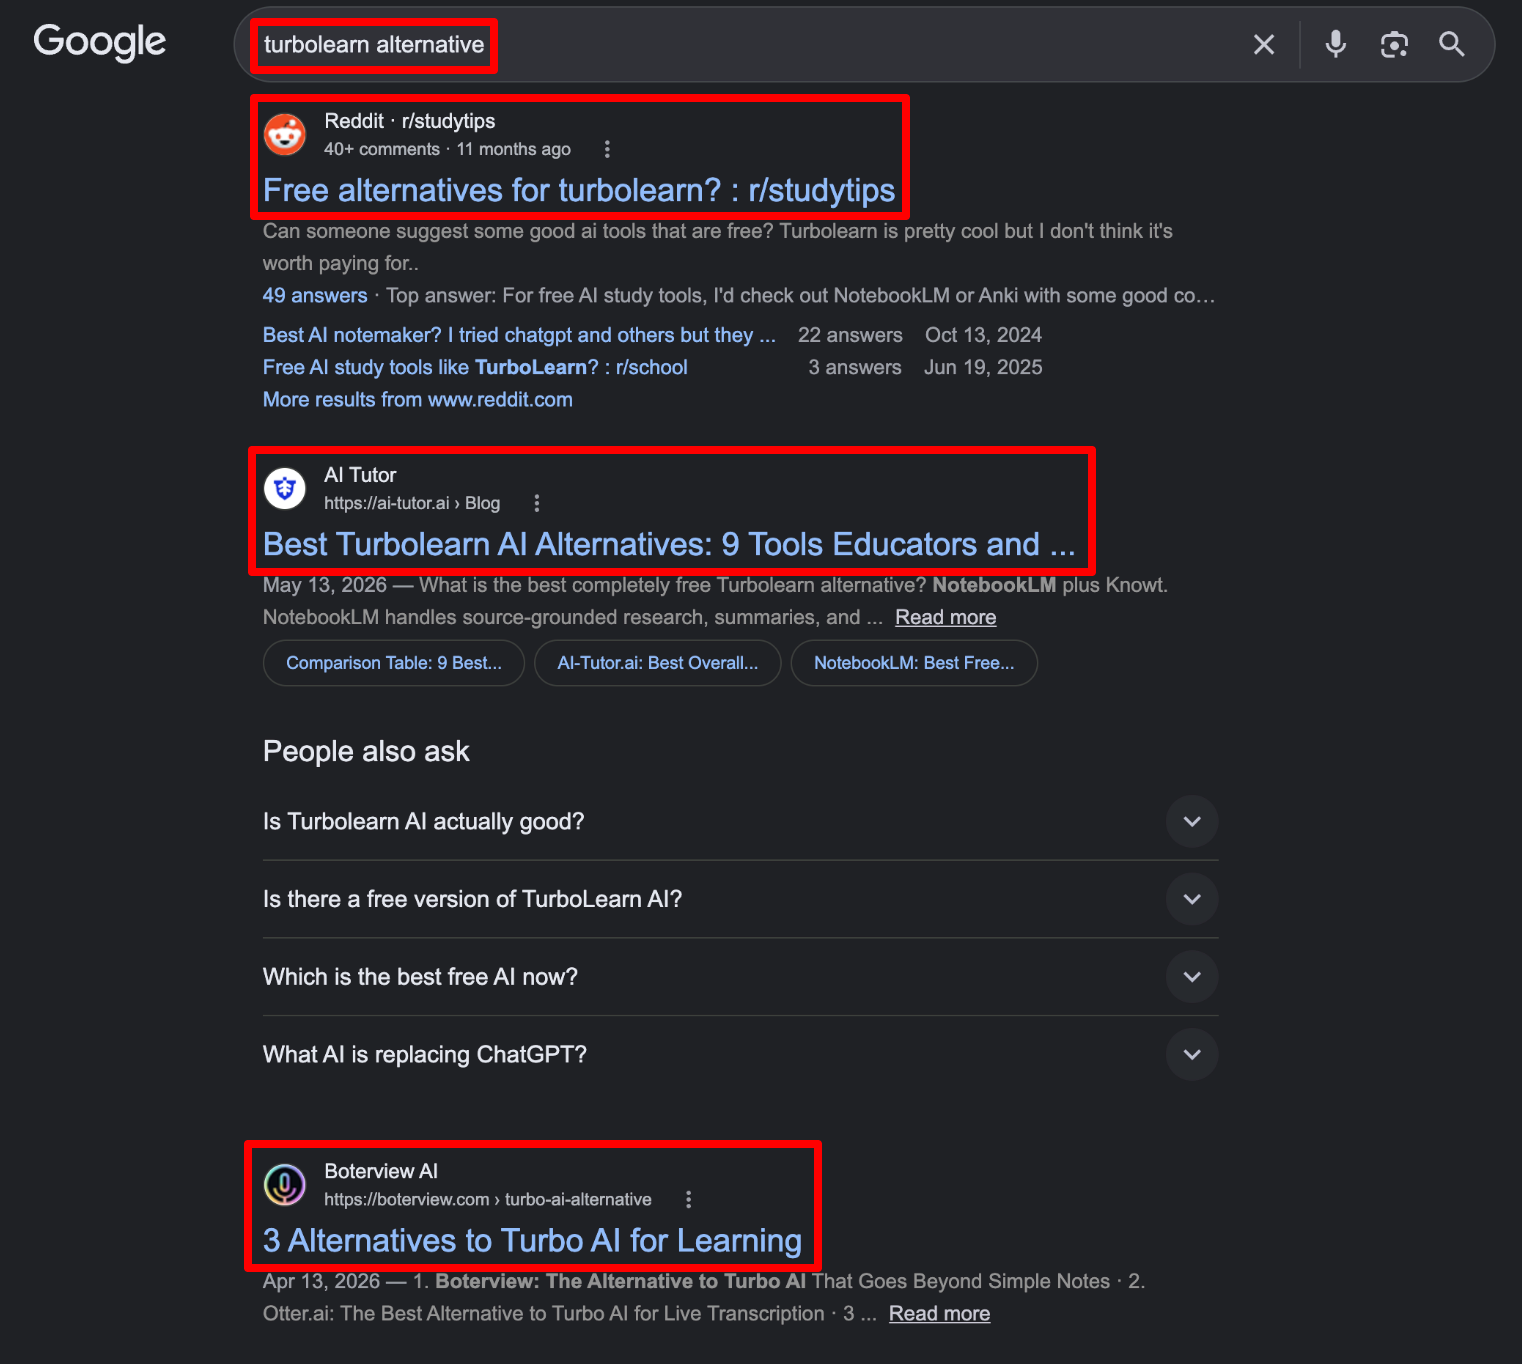
Task: Open 'Free AI study tools like TurboLearn?' link
Action: pyautogui.click(x=475, y=367)
